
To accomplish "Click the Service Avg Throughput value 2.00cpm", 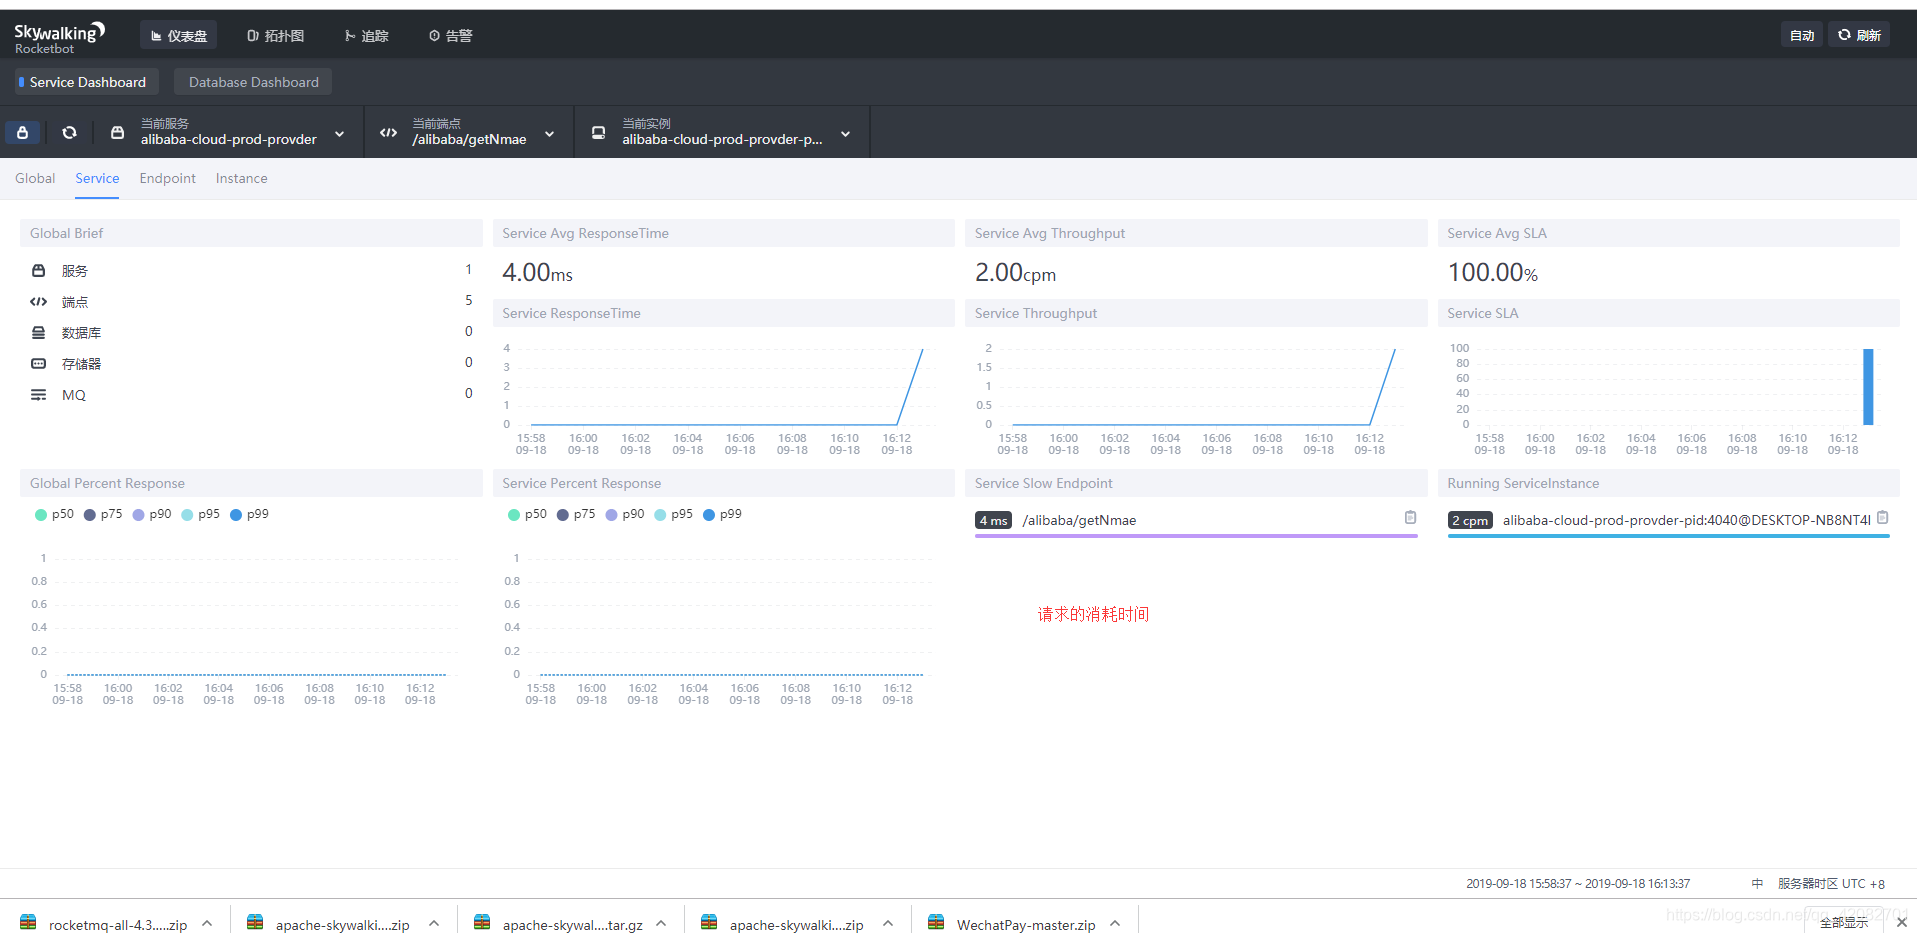I will tap(1015, 272).
